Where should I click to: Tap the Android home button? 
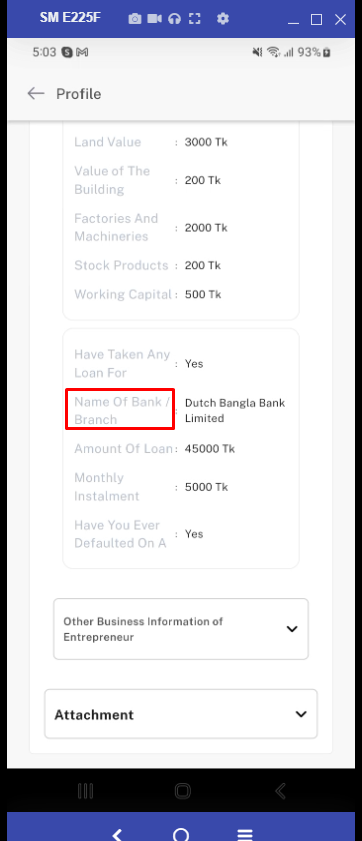[182, 791]
